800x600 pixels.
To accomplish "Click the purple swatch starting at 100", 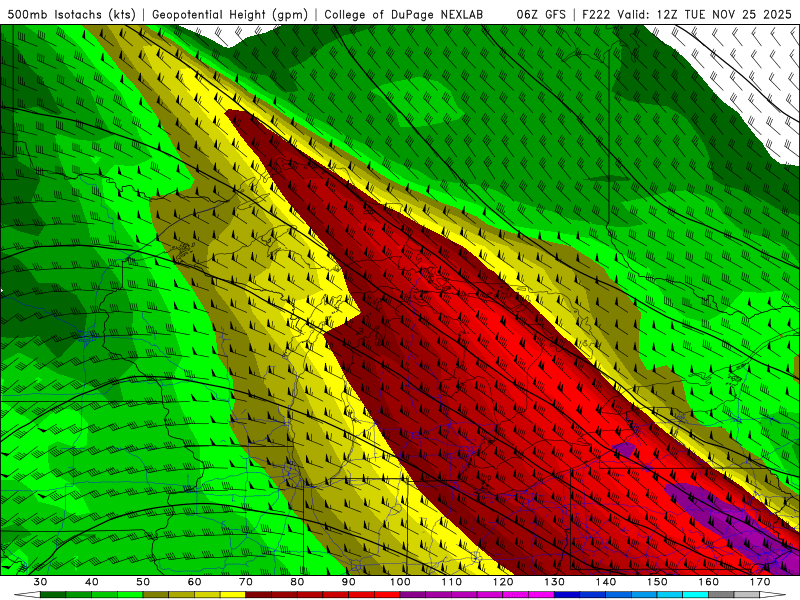I will (x=413, y=594).
